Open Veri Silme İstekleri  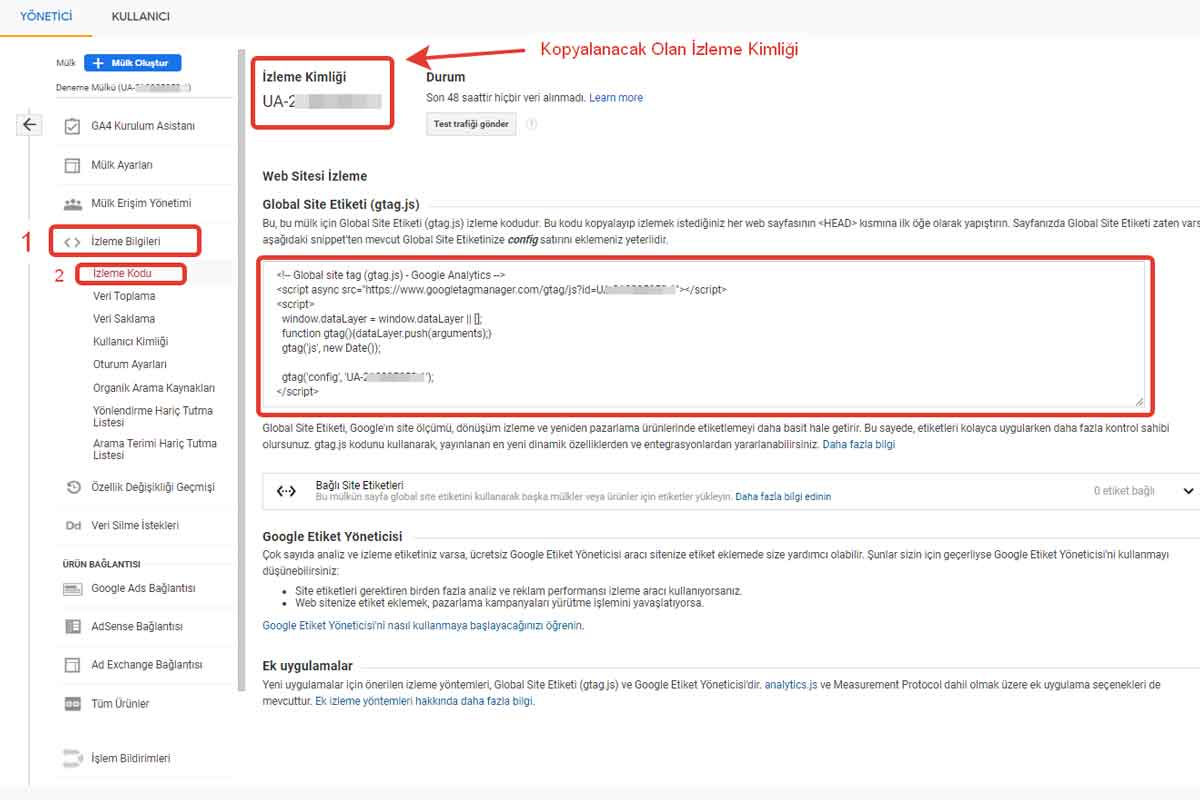click(135, 525)
